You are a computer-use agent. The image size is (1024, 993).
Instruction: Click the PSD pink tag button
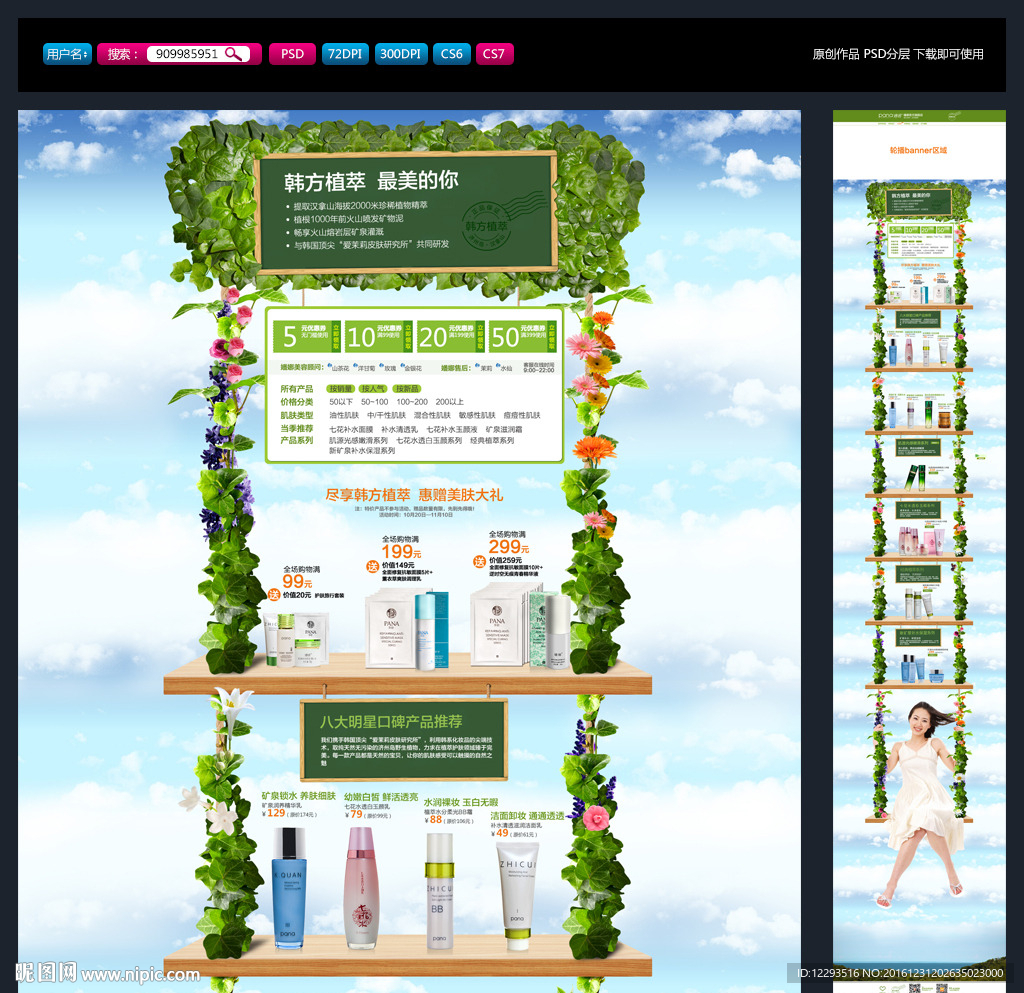click(x=292, y=54)
